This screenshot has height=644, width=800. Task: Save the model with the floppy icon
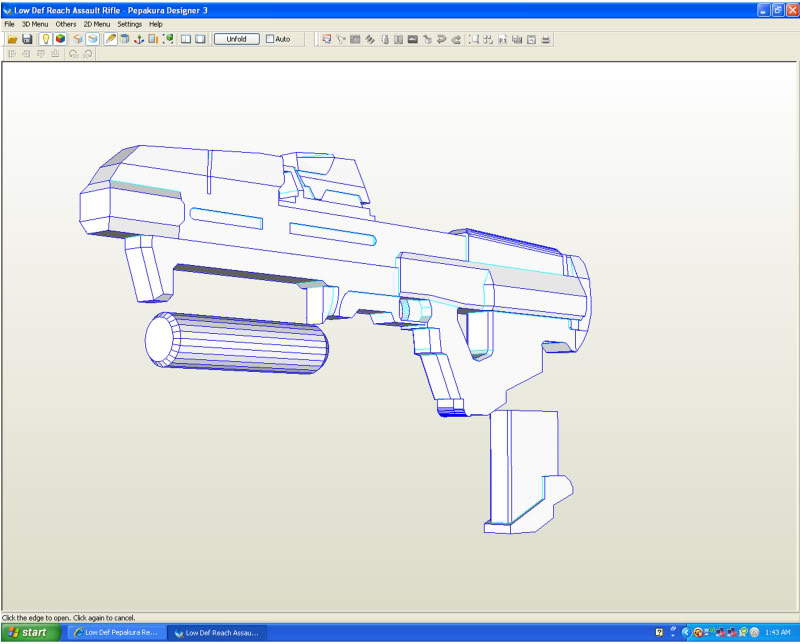(27, 39)
